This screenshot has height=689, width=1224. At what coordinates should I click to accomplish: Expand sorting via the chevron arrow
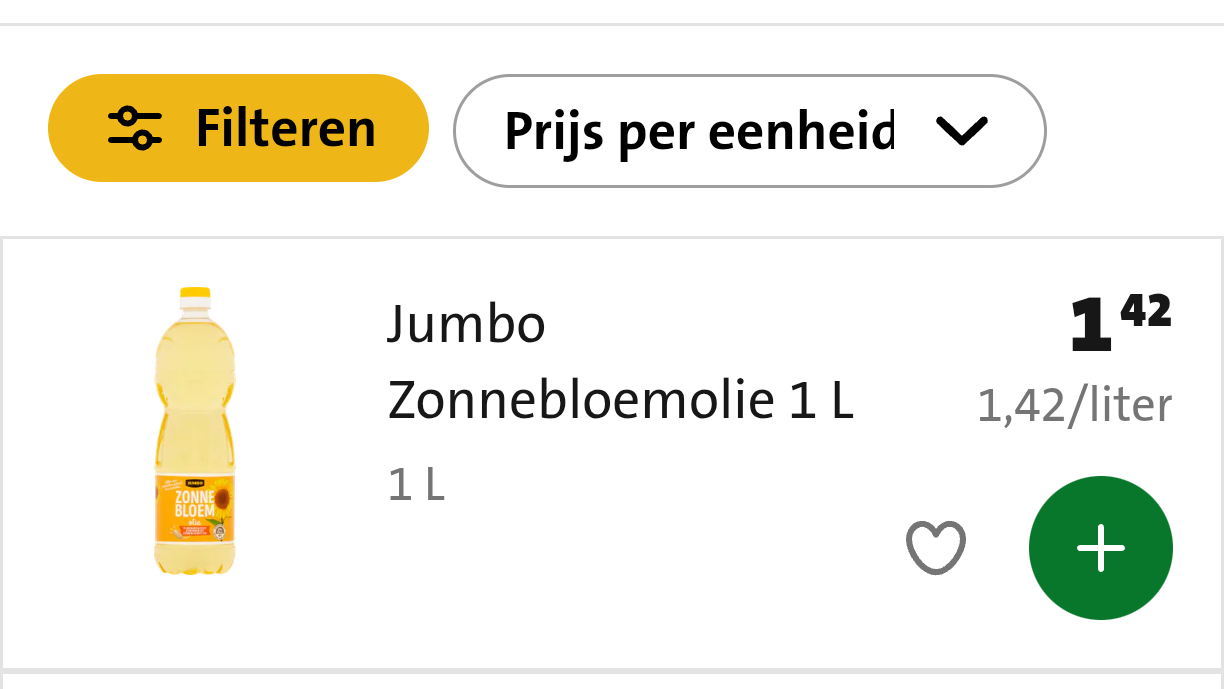click(962, 131)
